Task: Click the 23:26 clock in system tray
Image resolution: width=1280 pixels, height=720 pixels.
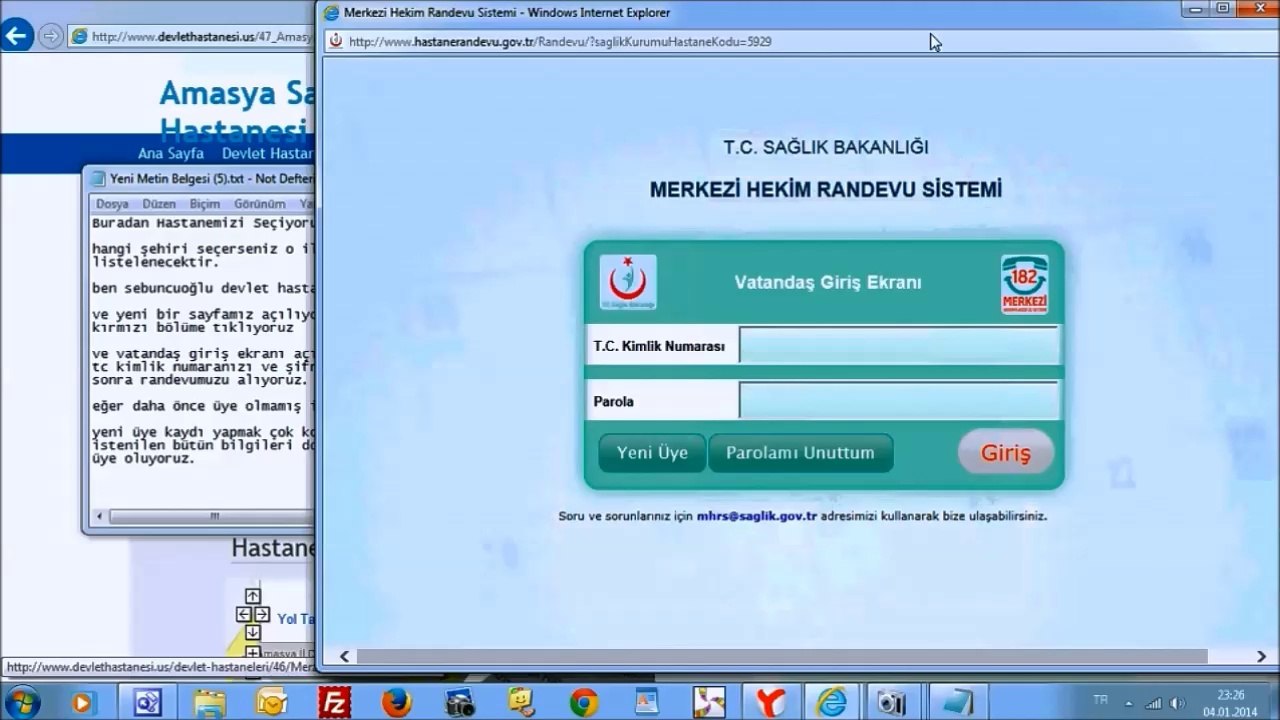Action: click(1231, 695)
